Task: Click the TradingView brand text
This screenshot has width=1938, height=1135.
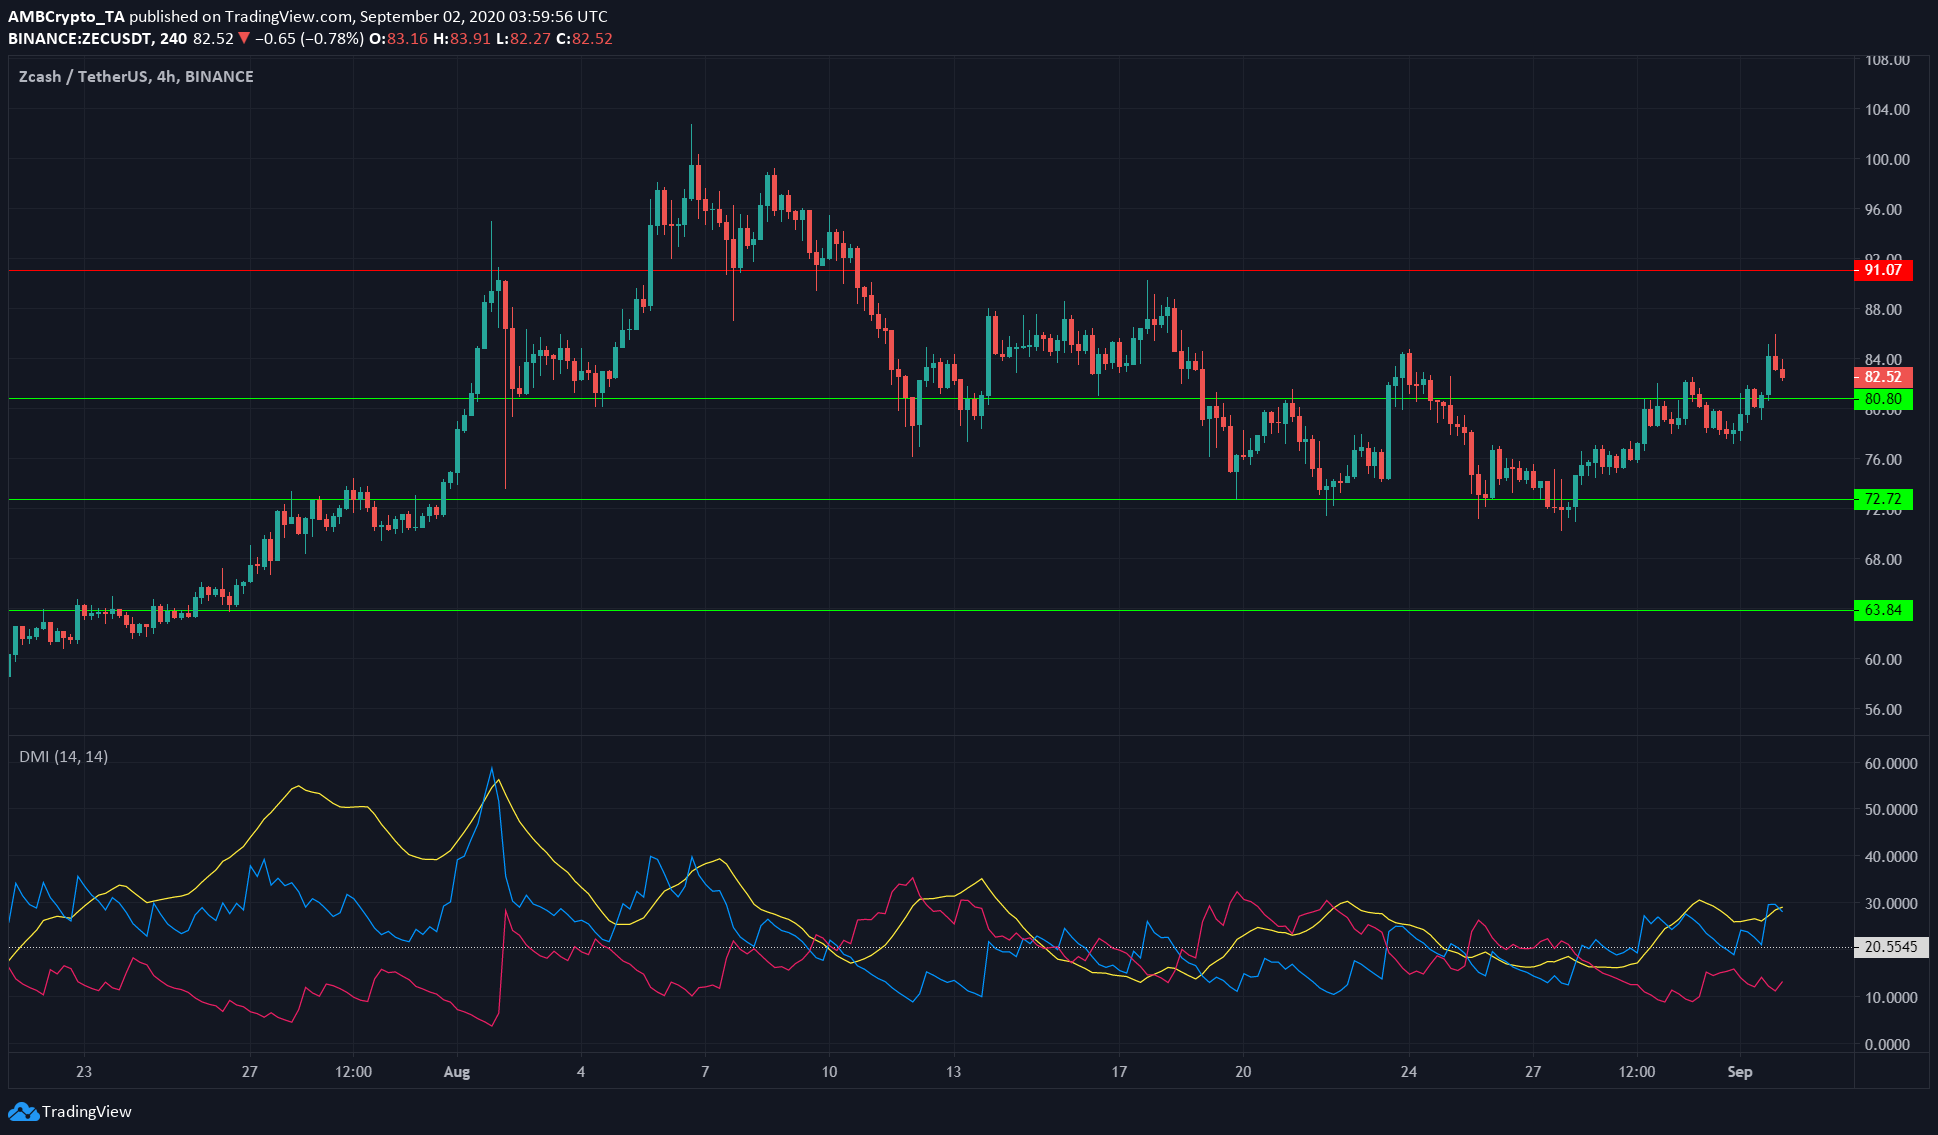Action: click(x=87, y=1111)
